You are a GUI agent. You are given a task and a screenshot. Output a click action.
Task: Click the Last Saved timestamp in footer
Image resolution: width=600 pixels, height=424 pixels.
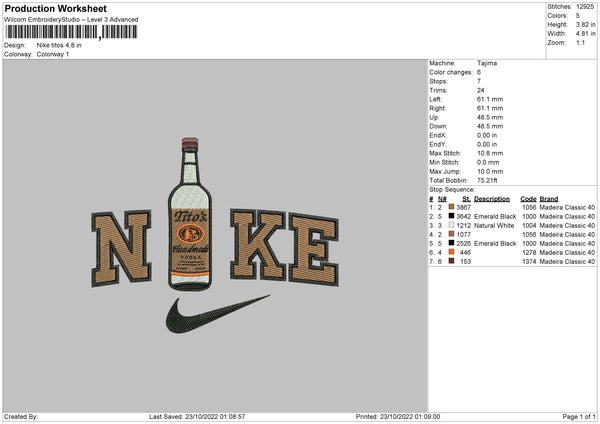click(197, 417)
